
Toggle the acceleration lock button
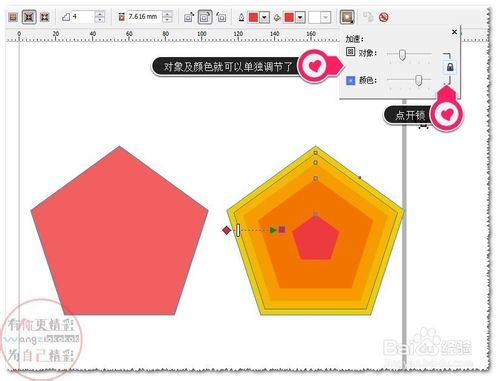point(450,67)
